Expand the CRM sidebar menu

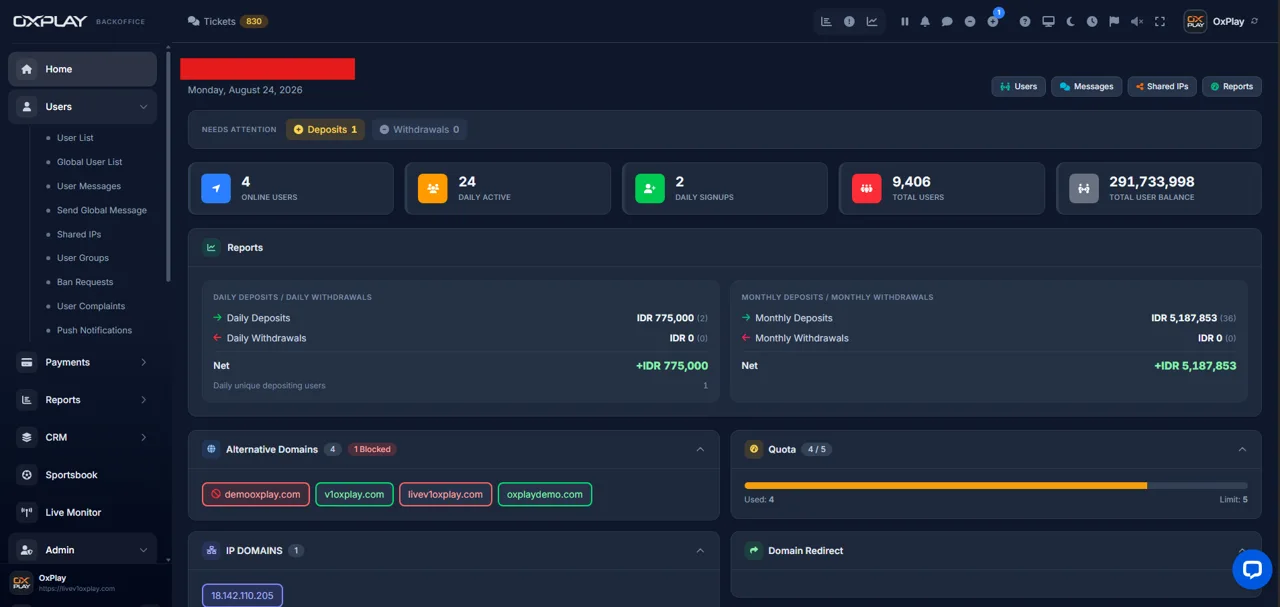82,437
